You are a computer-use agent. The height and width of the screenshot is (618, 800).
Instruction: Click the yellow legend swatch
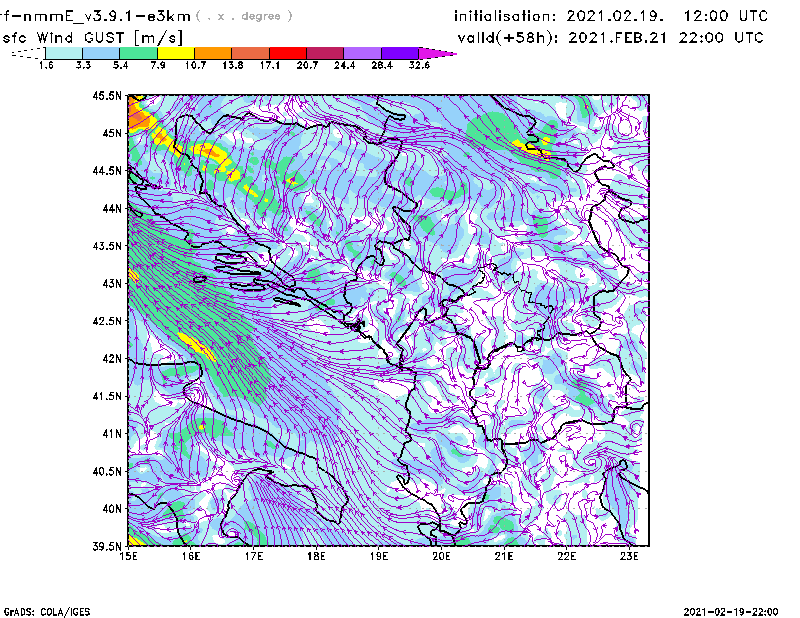[176, 53]
